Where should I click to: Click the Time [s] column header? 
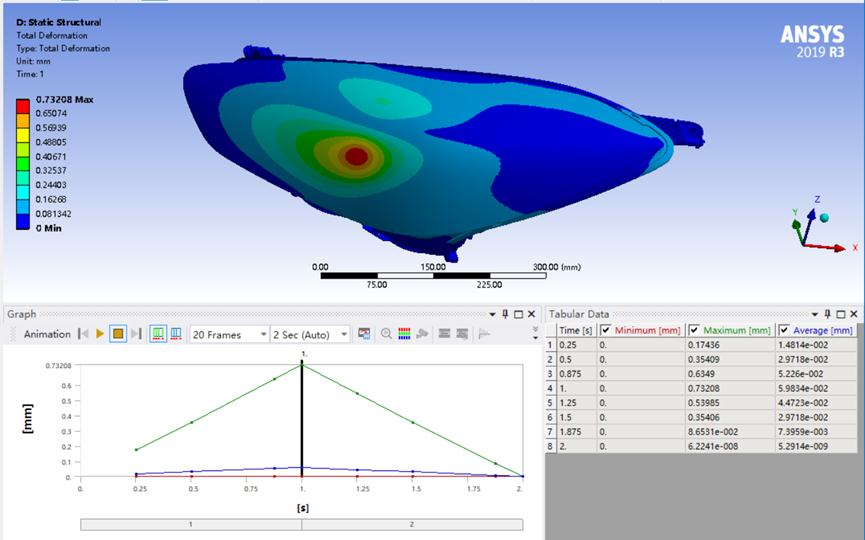576,330
